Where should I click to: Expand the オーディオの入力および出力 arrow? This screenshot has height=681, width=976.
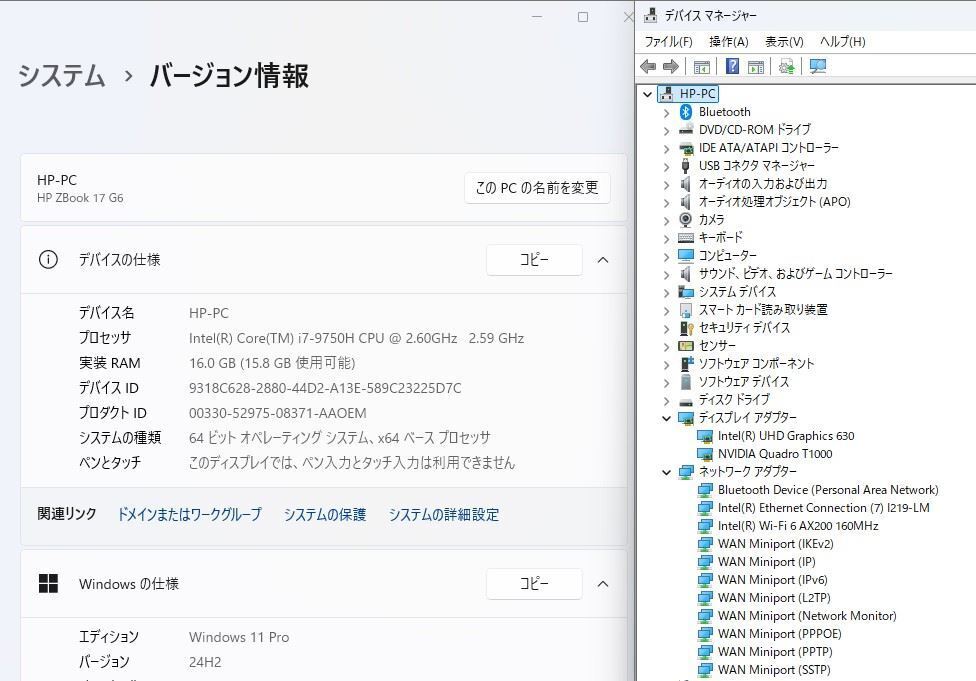point(667,185)
